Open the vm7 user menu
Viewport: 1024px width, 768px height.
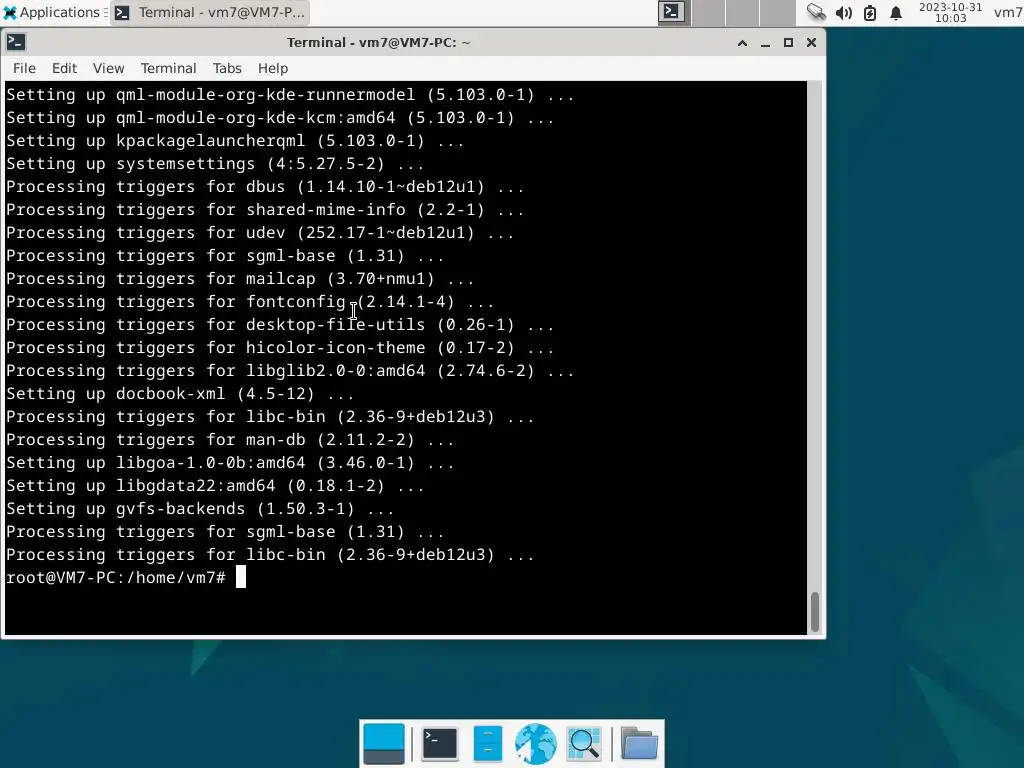coord(1008,12)
